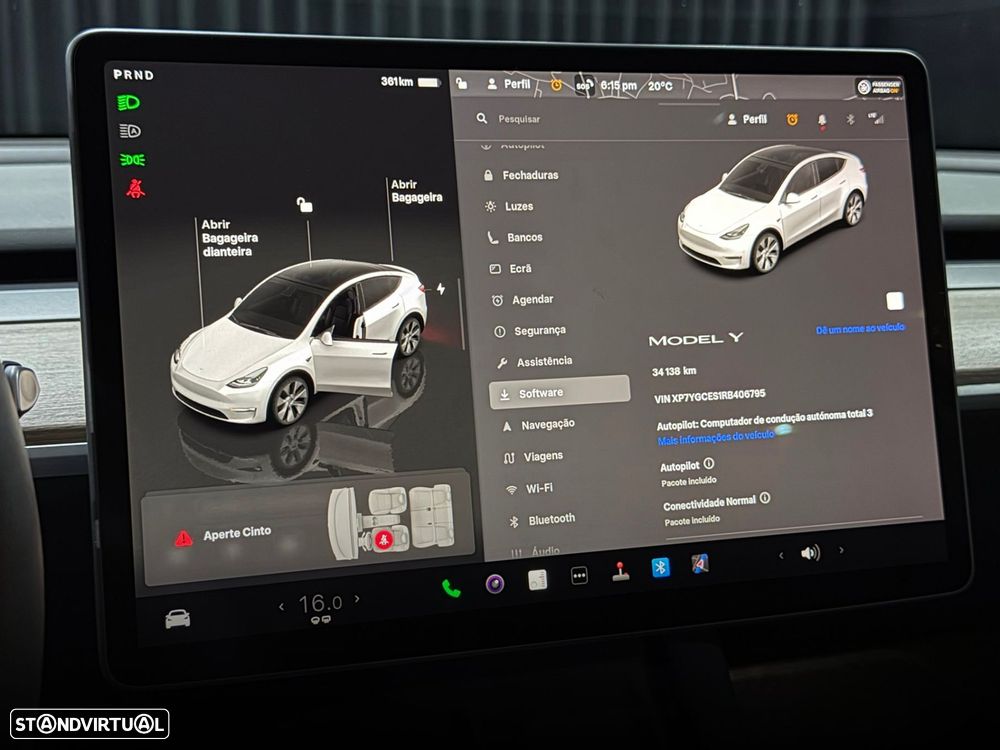Tap the Passenger Airbag Off indicator
This screenshot has width=1000, height=750.
tap(879, 87)
